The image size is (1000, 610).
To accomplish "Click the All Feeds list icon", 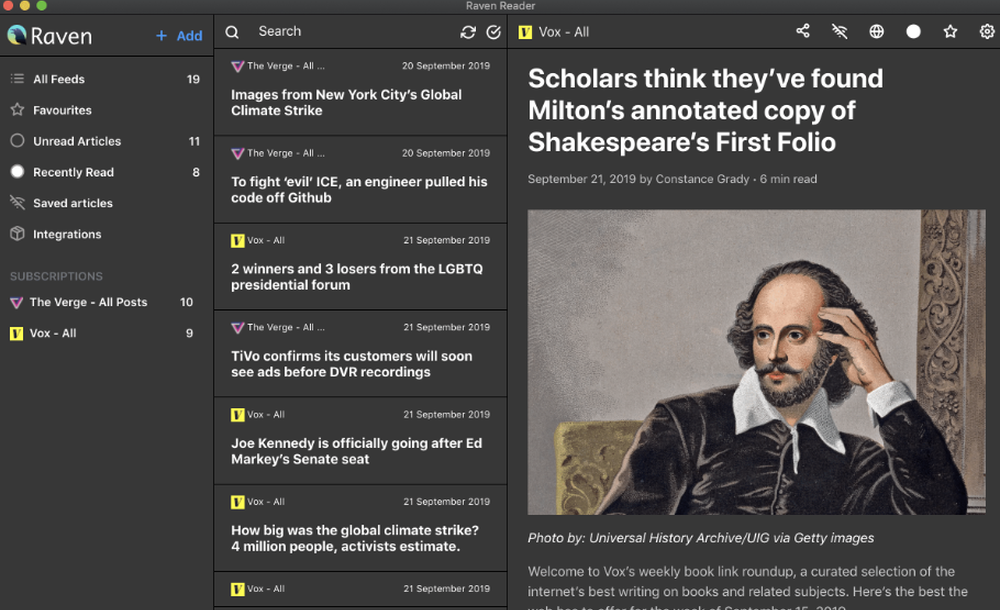I will (17, 78).
